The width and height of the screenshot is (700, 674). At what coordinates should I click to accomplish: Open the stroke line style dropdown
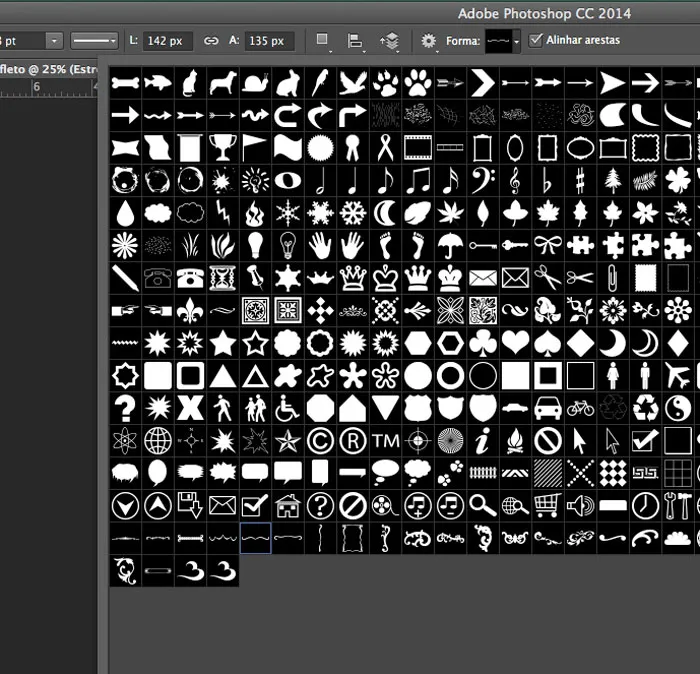(94, 41)
